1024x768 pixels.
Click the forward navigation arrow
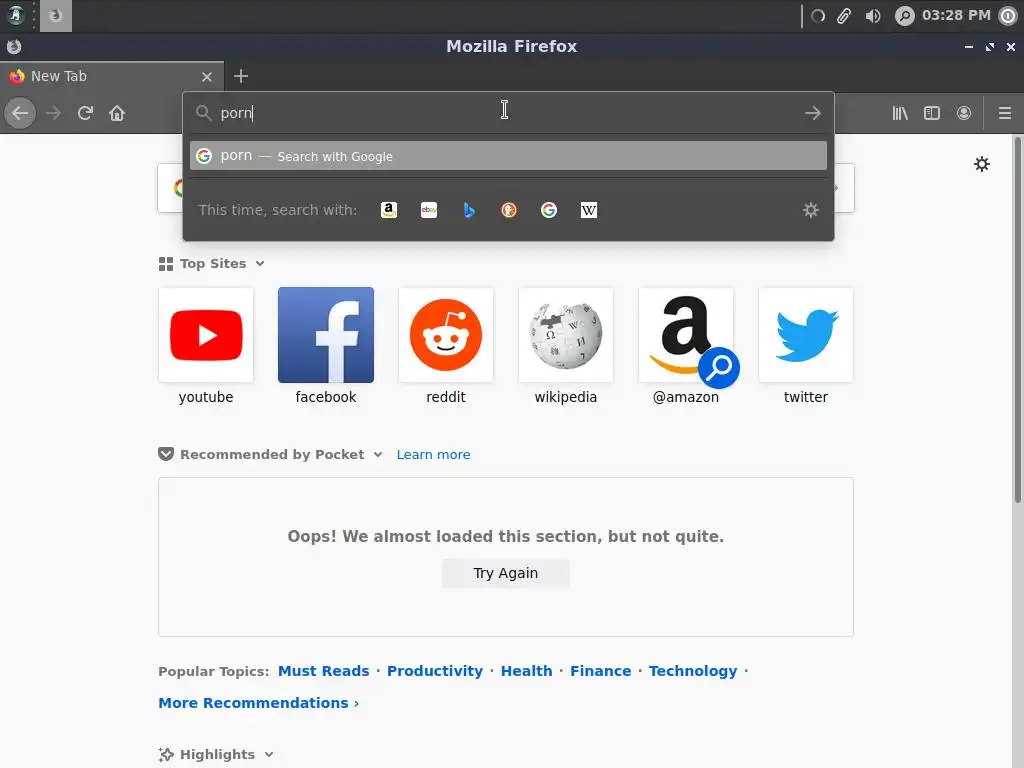point(53,113)
